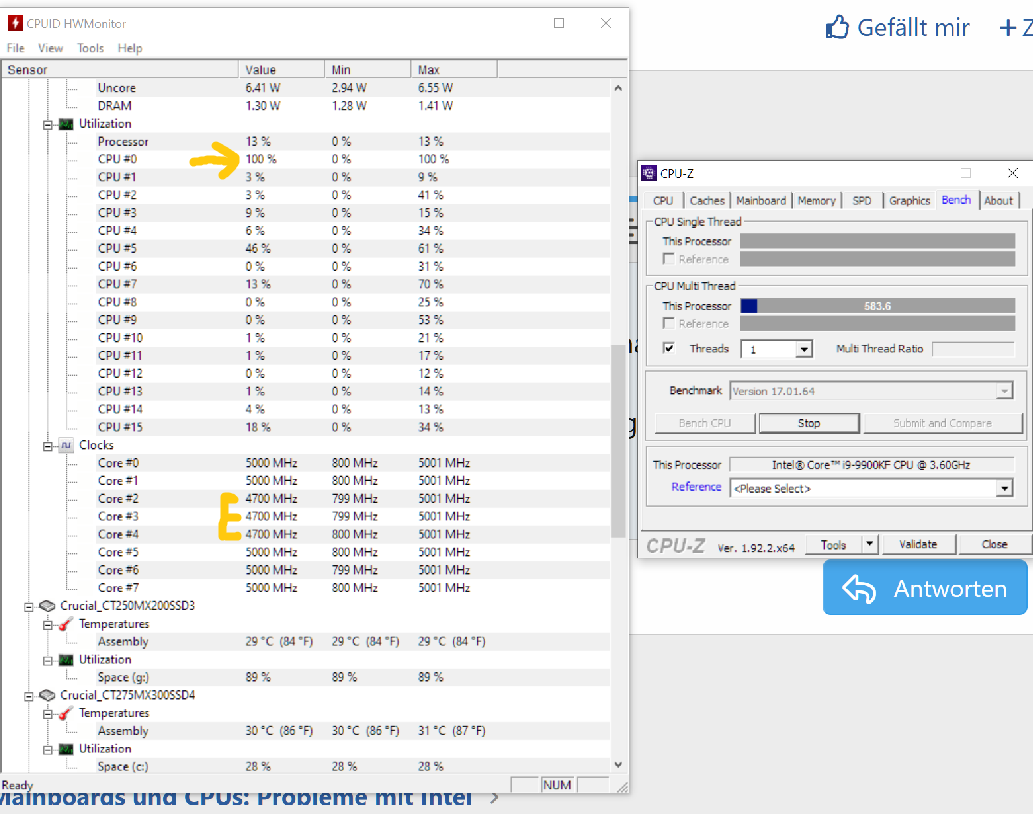Collapse the Crucial_CT275MX300SSD4 node
Screen dimensions: 1033x814
[28, 695]
